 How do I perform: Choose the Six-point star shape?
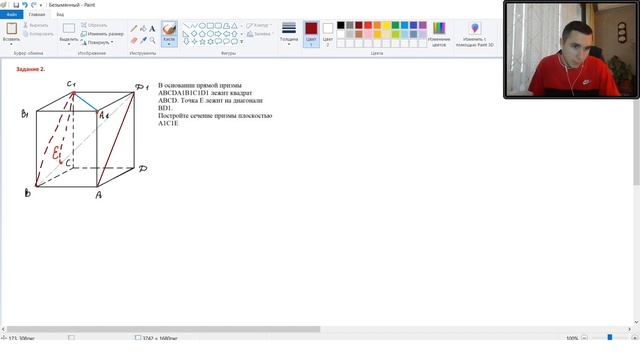210,42
